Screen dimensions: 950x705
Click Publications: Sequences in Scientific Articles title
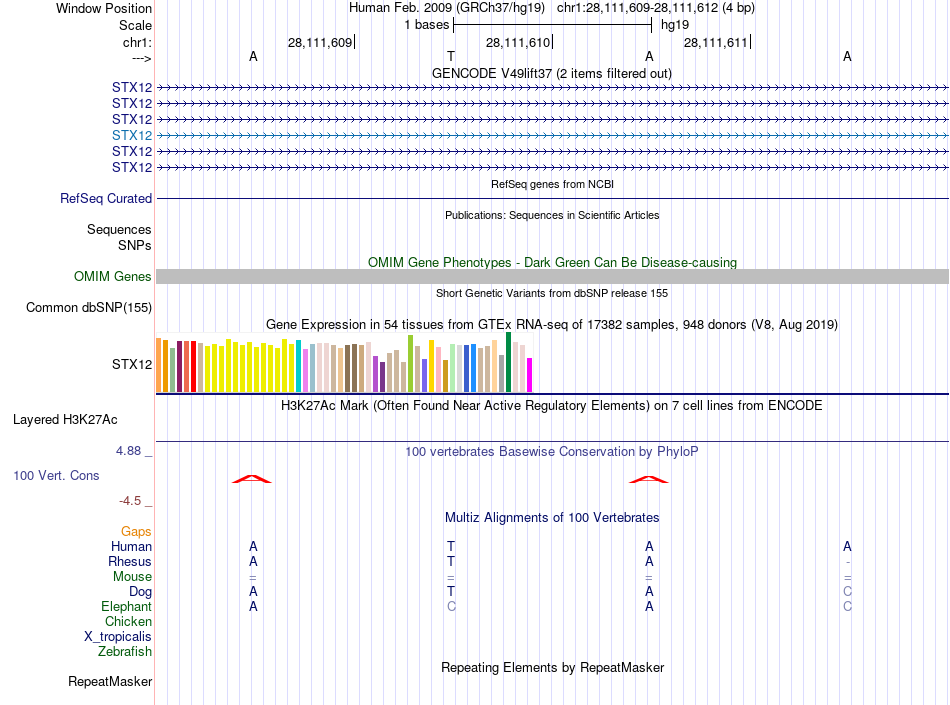552,215
